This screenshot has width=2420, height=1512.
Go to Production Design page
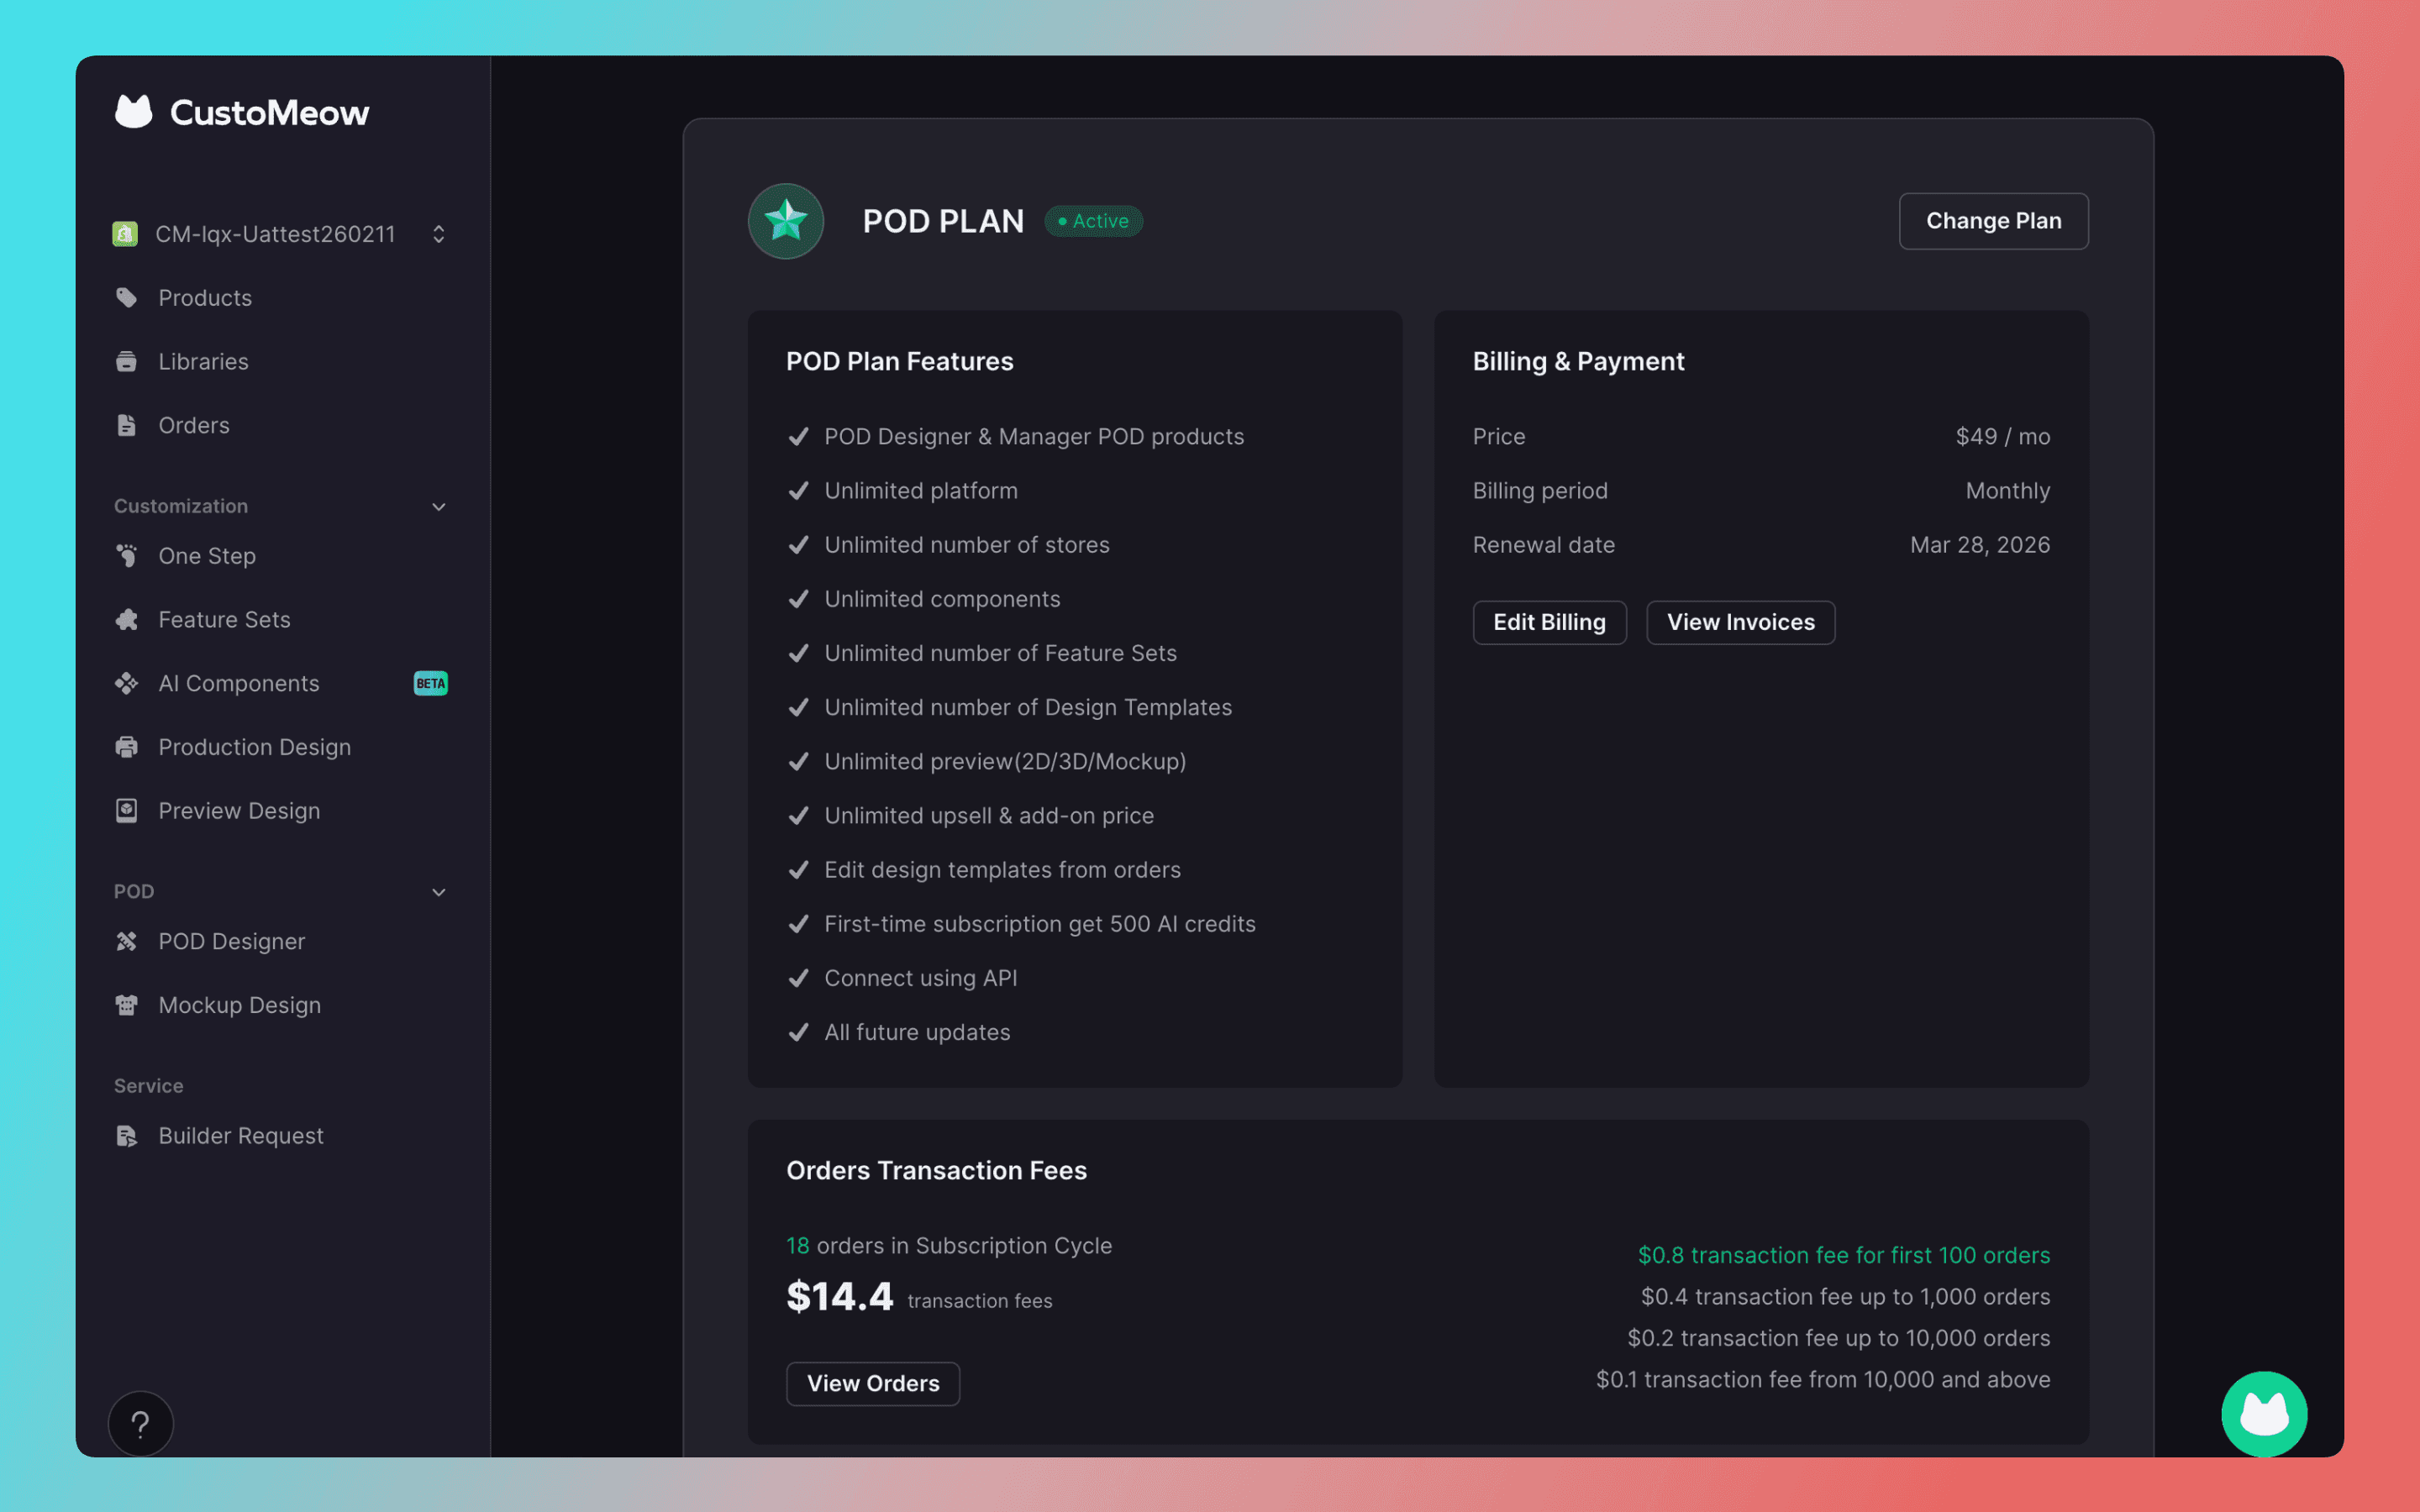coord(254,747)
